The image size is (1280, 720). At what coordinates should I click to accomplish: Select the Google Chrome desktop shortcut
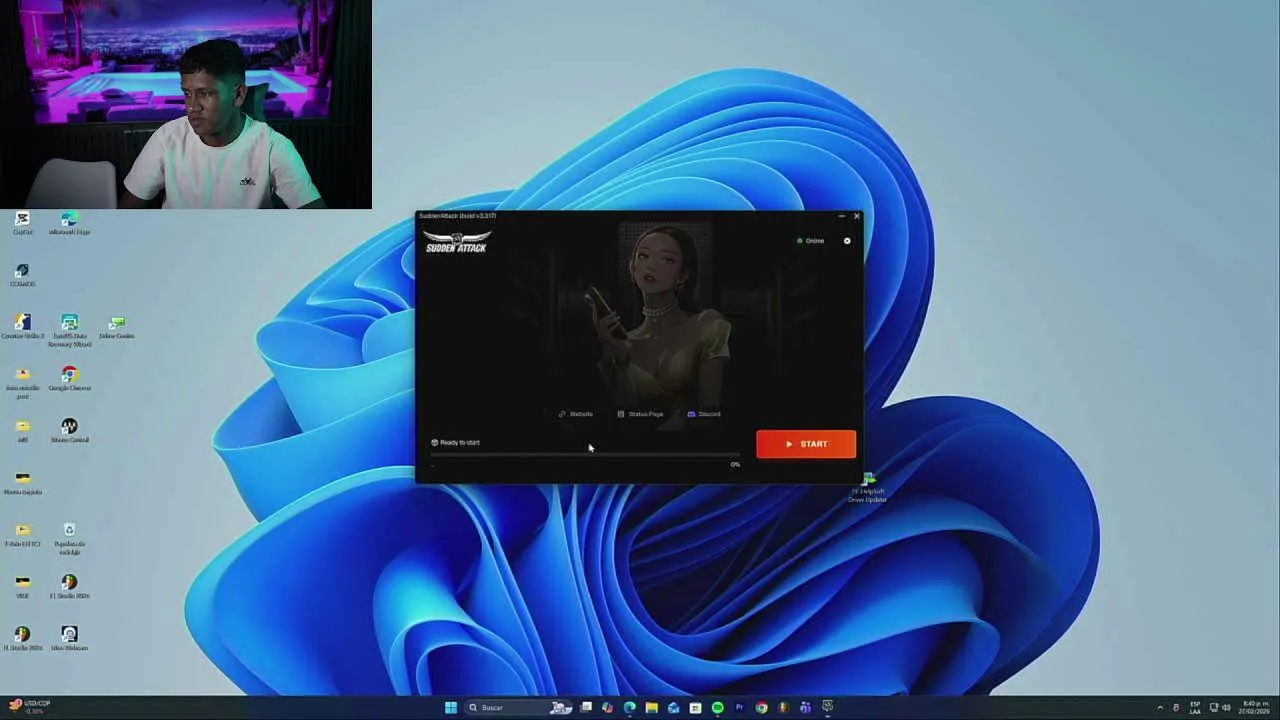[69, 379]
